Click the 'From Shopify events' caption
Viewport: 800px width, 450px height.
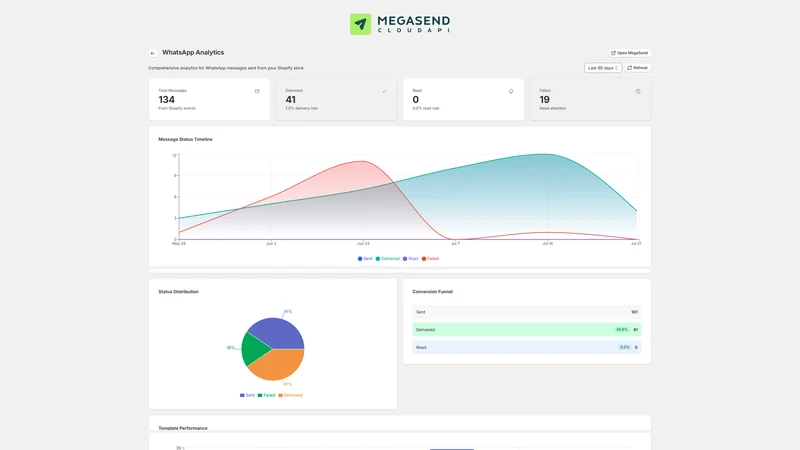point(177,108)
